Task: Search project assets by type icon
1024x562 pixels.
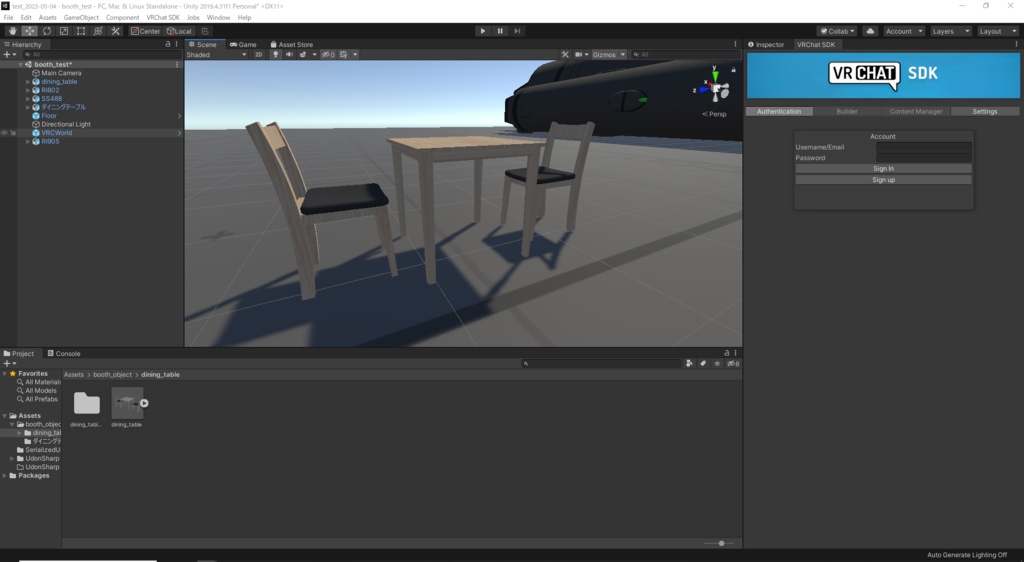Action: [x=689, y=363]
